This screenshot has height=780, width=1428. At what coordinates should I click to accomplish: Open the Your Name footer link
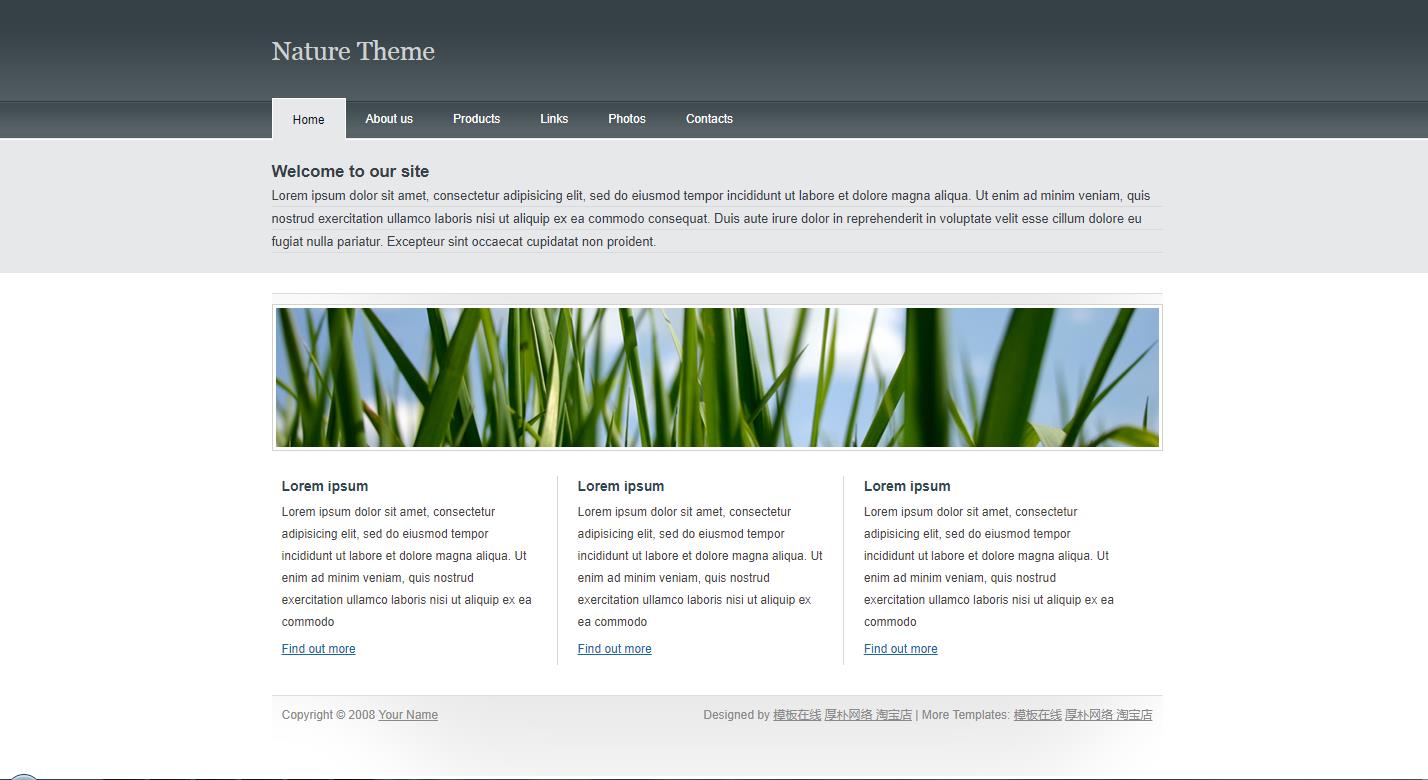tap(408, 715)
